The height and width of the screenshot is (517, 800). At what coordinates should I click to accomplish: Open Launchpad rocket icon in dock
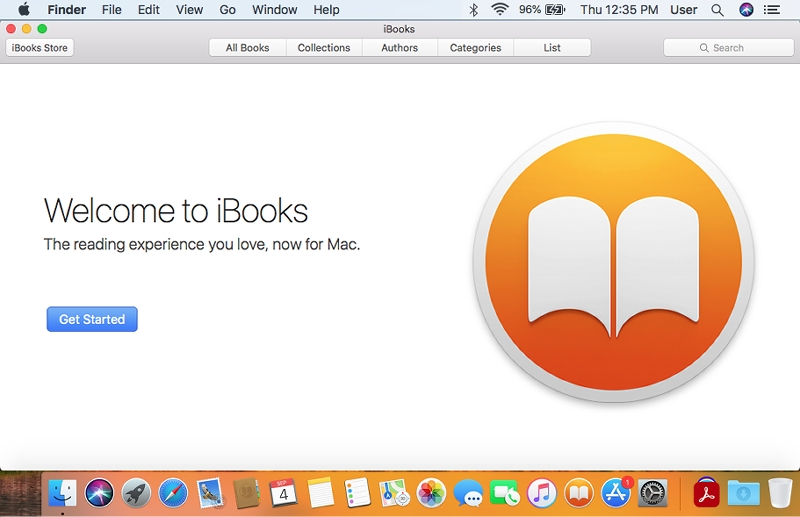[x=136, y=494]
